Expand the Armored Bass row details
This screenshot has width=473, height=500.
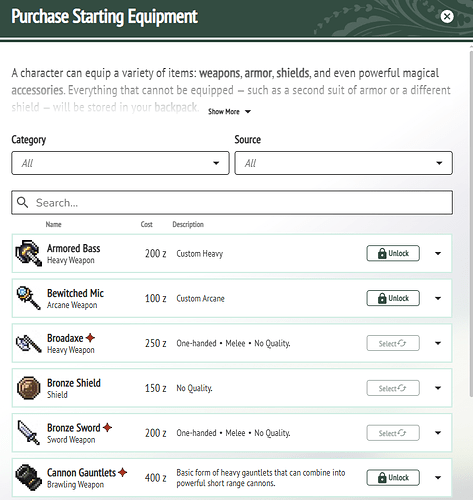[x=438, y=253]
